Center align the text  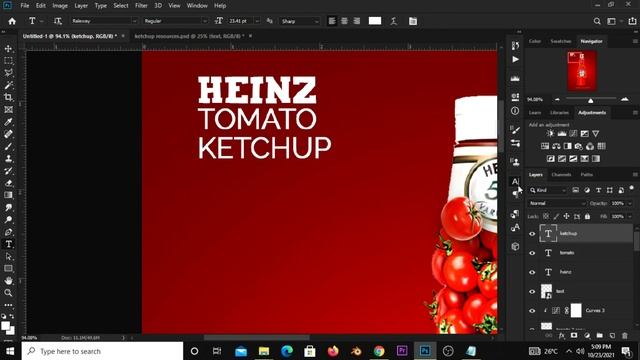pyautogui.click(x=344, y=21)
